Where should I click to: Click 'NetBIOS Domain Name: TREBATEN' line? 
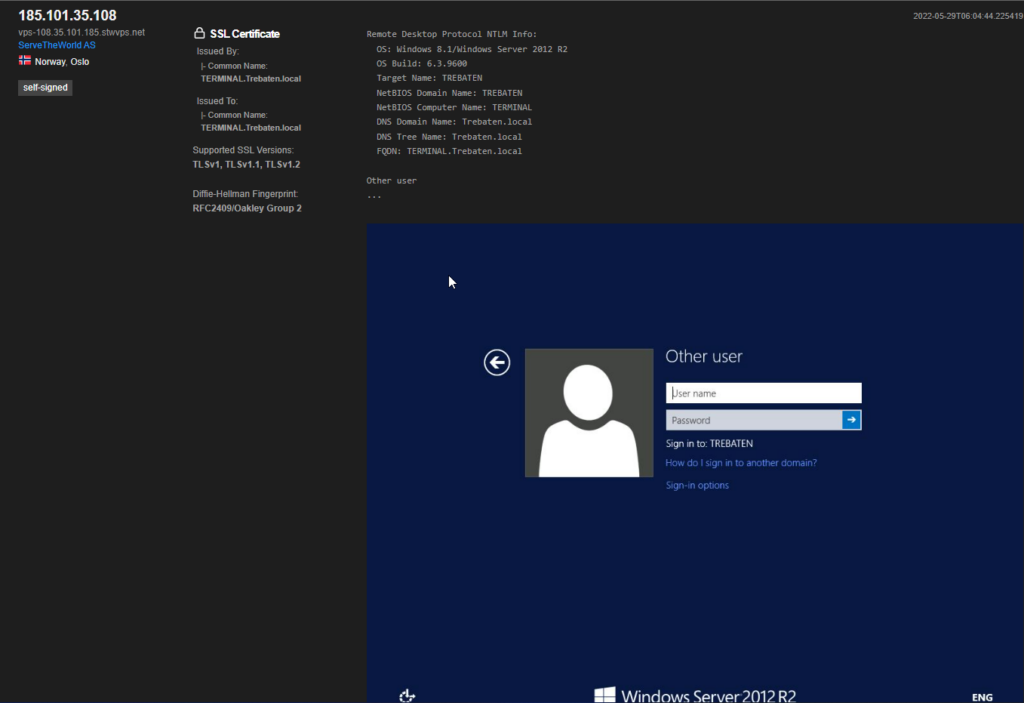(449, 93)
